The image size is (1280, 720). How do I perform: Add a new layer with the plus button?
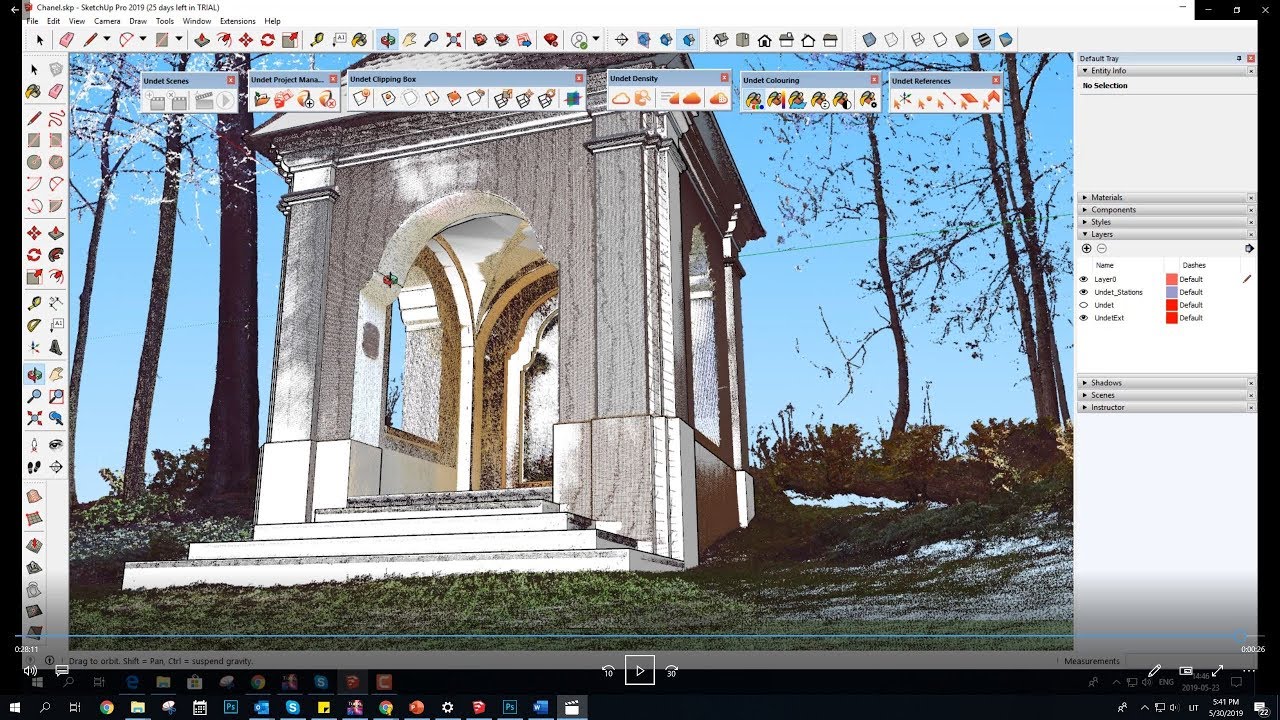click(x=1087, y=248)
